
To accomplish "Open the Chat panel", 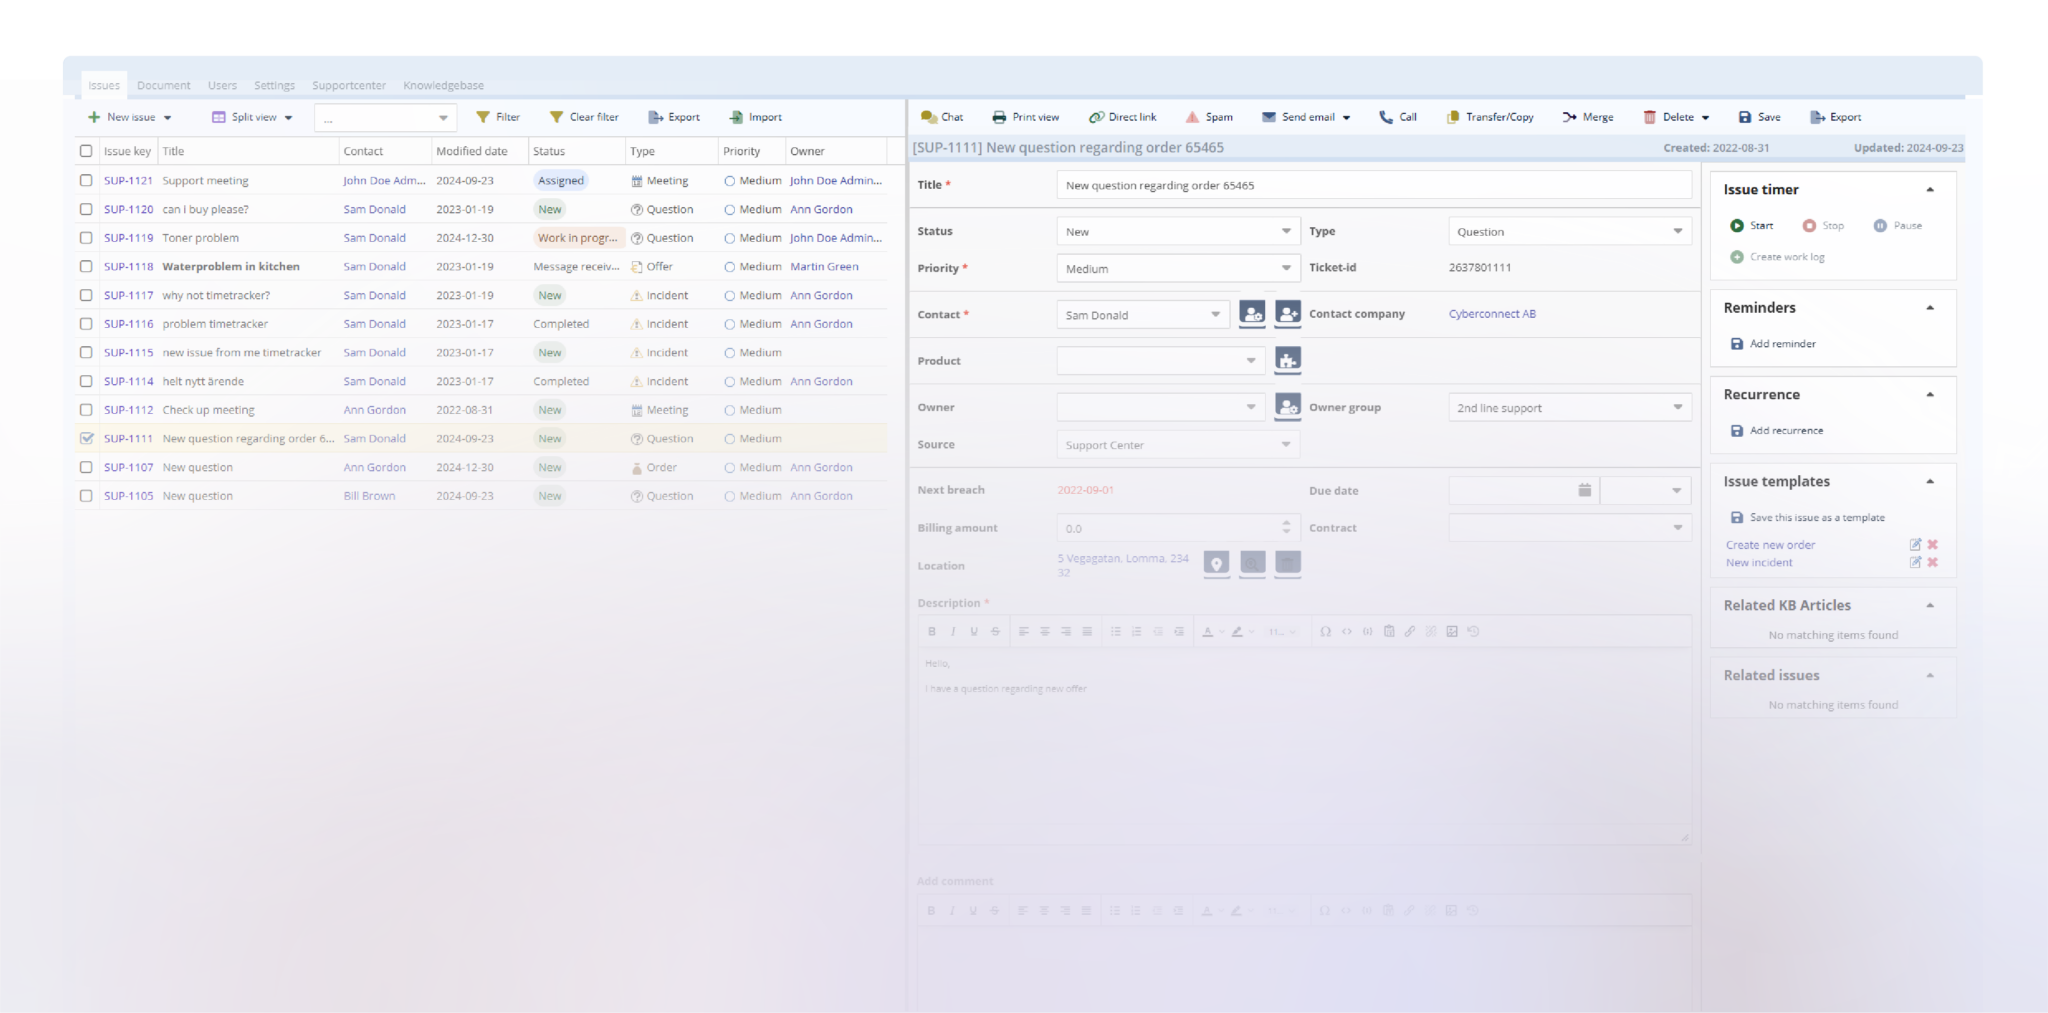I will [x=941, y=117].
